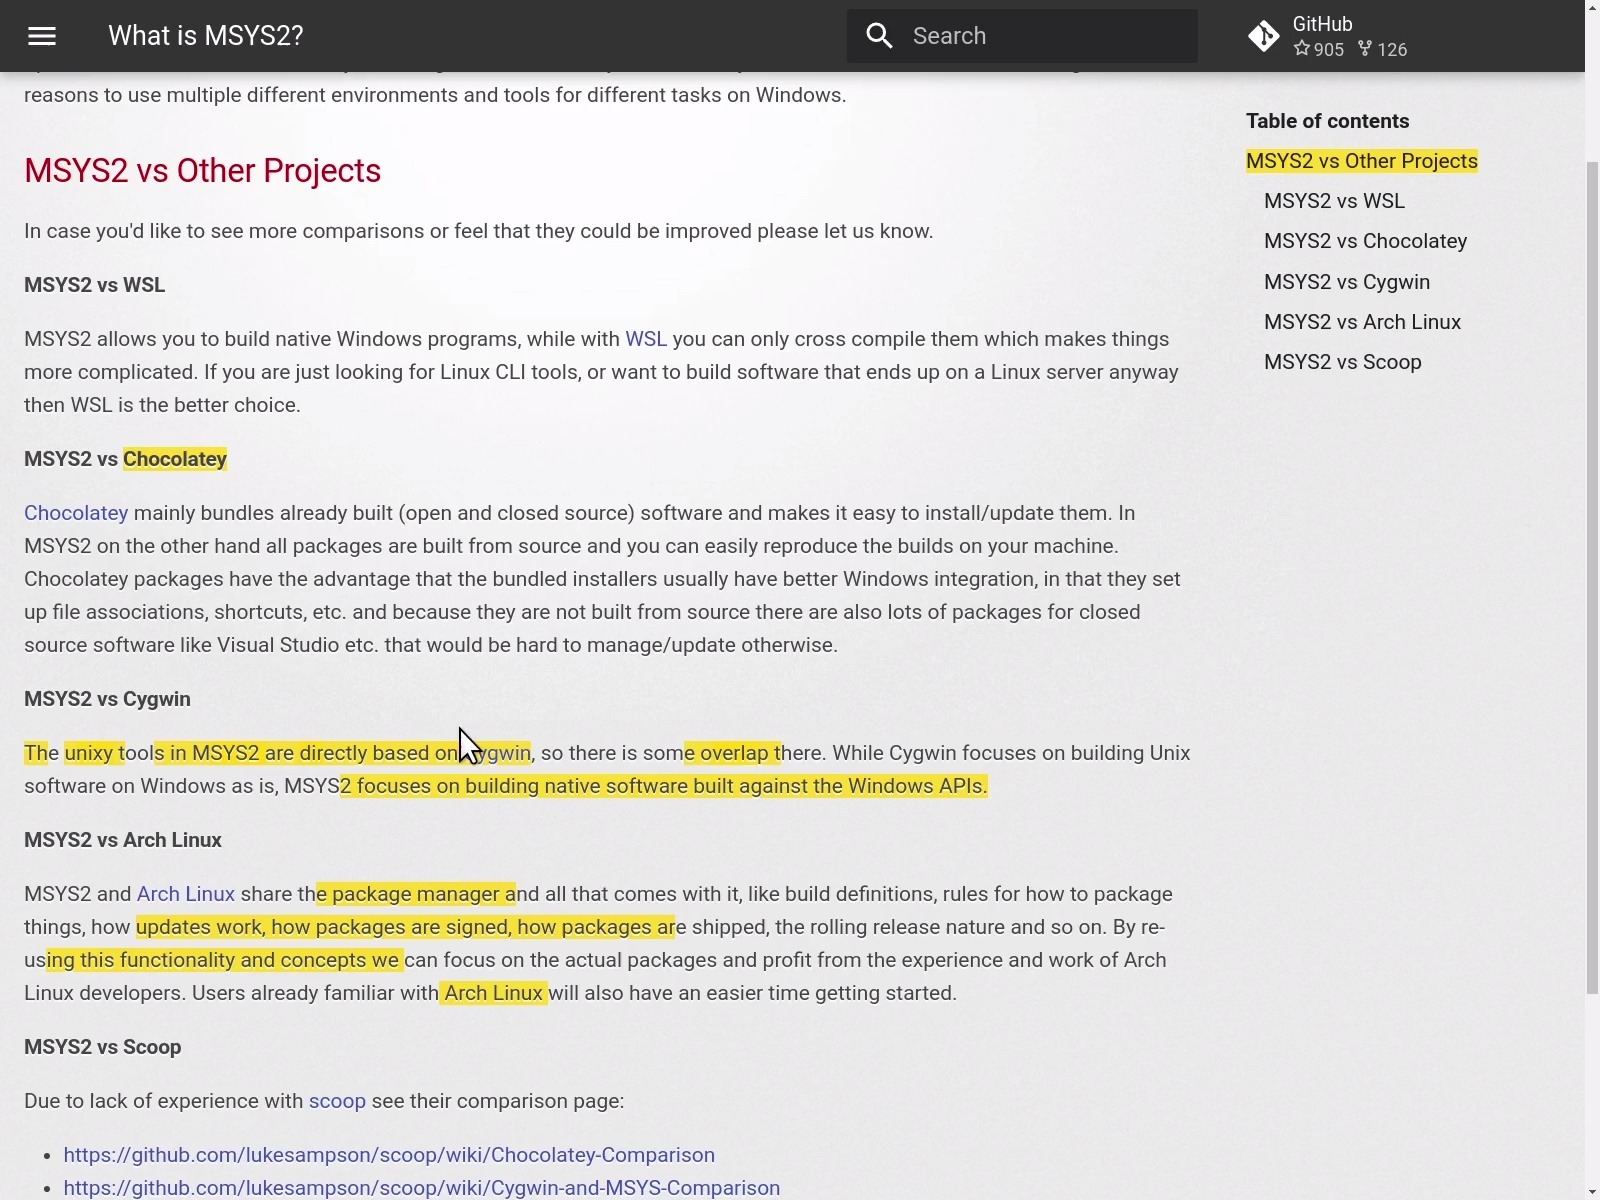
Task: Jump to MSYS2 vs Other Projects in contents
Action: pyautogui.click(x=1361, y=161)
